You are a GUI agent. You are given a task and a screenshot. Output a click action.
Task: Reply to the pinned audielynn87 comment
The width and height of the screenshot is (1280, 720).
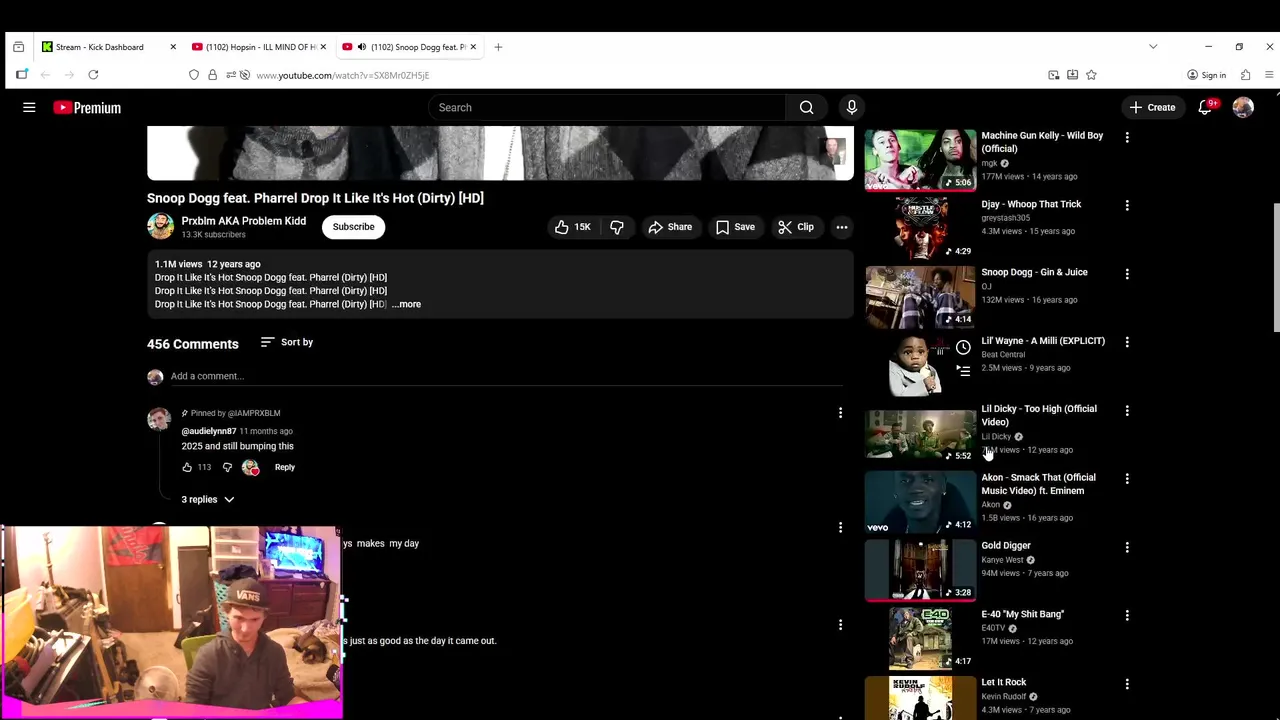click(285, 467)
